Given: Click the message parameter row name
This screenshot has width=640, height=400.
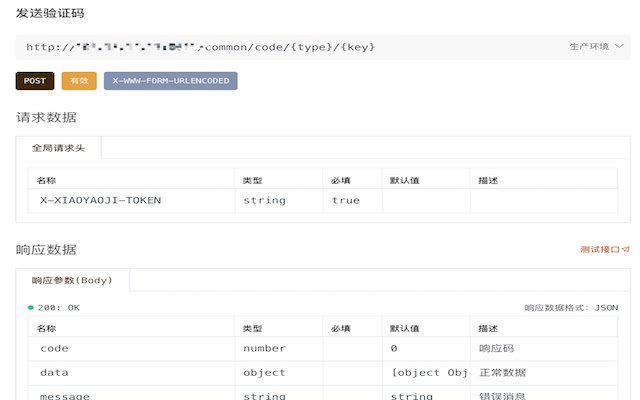Looking at the screenshot, I should 64,396.
